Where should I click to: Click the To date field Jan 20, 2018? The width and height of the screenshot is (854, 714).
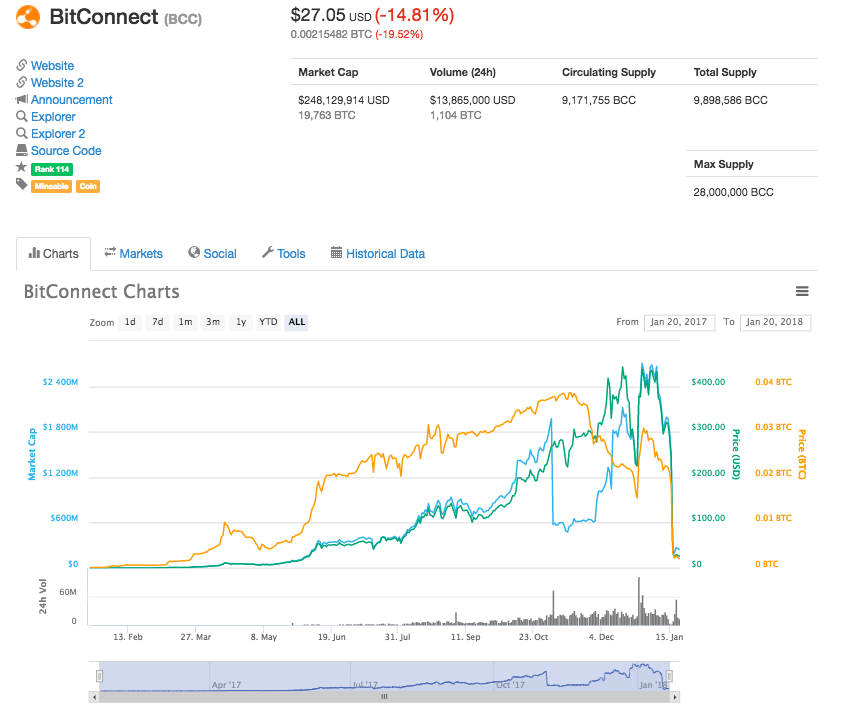pos(775,322)
